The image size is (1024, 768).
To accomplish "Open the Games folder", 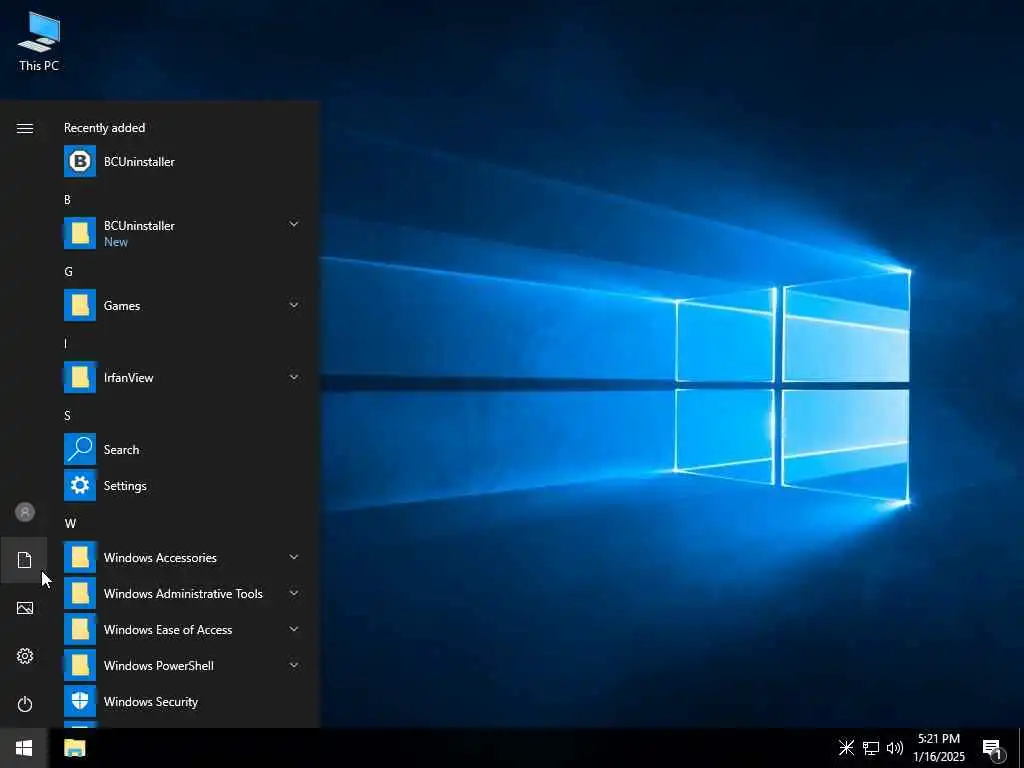I will coord(184,306).
